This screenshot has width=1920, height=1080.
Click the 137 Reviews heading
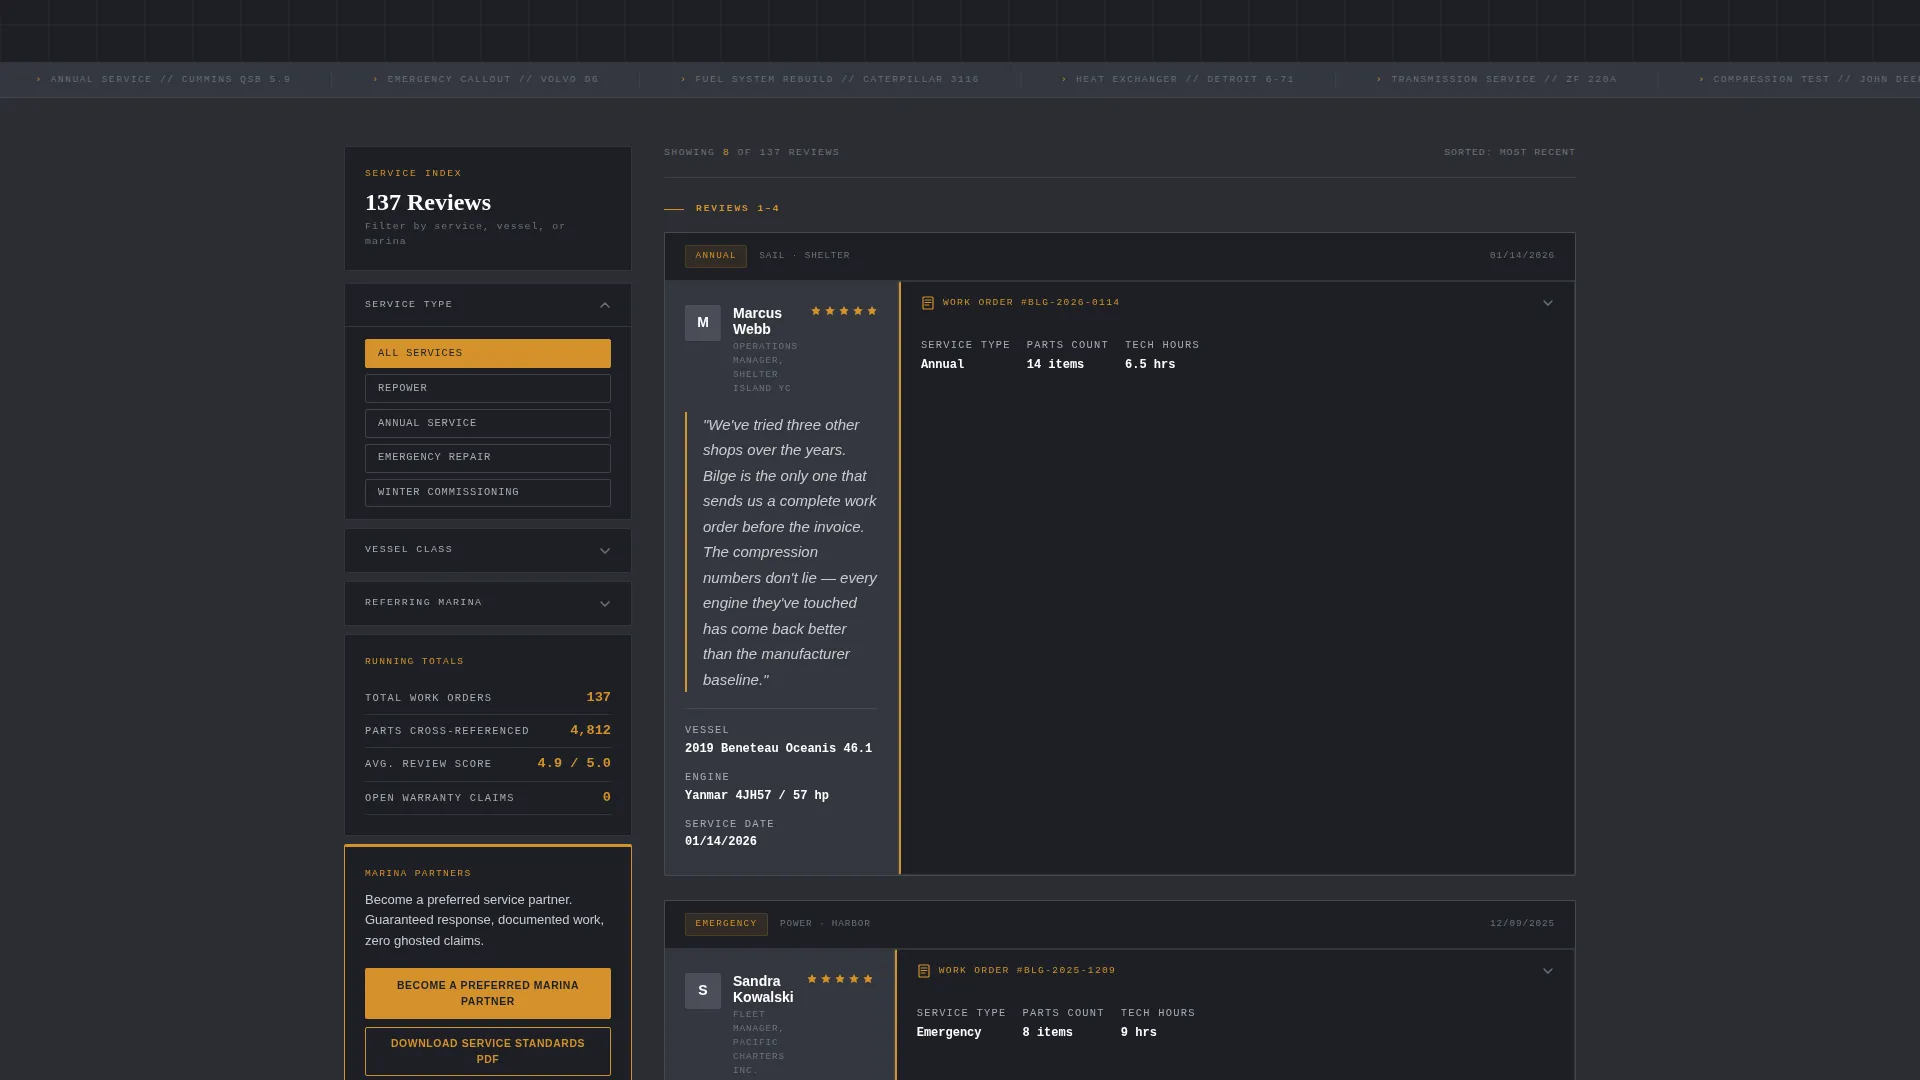(428, 203)
